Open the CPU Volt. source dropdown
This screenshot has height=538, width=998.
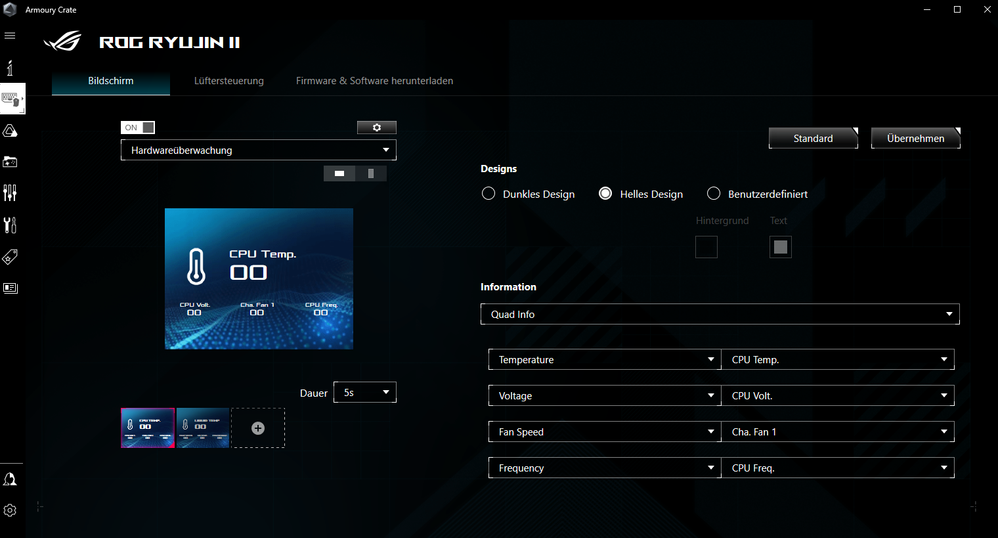[838, 395]
